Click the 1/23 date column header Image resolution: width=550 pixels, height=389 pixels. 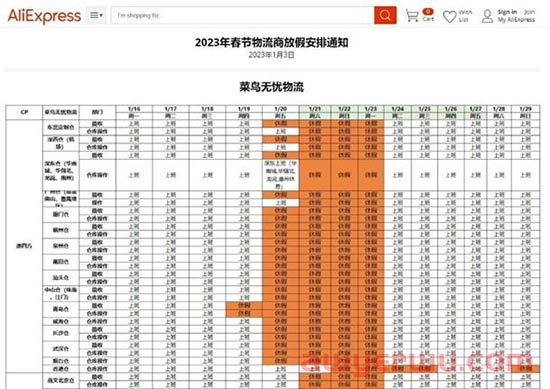coord(371,109)
